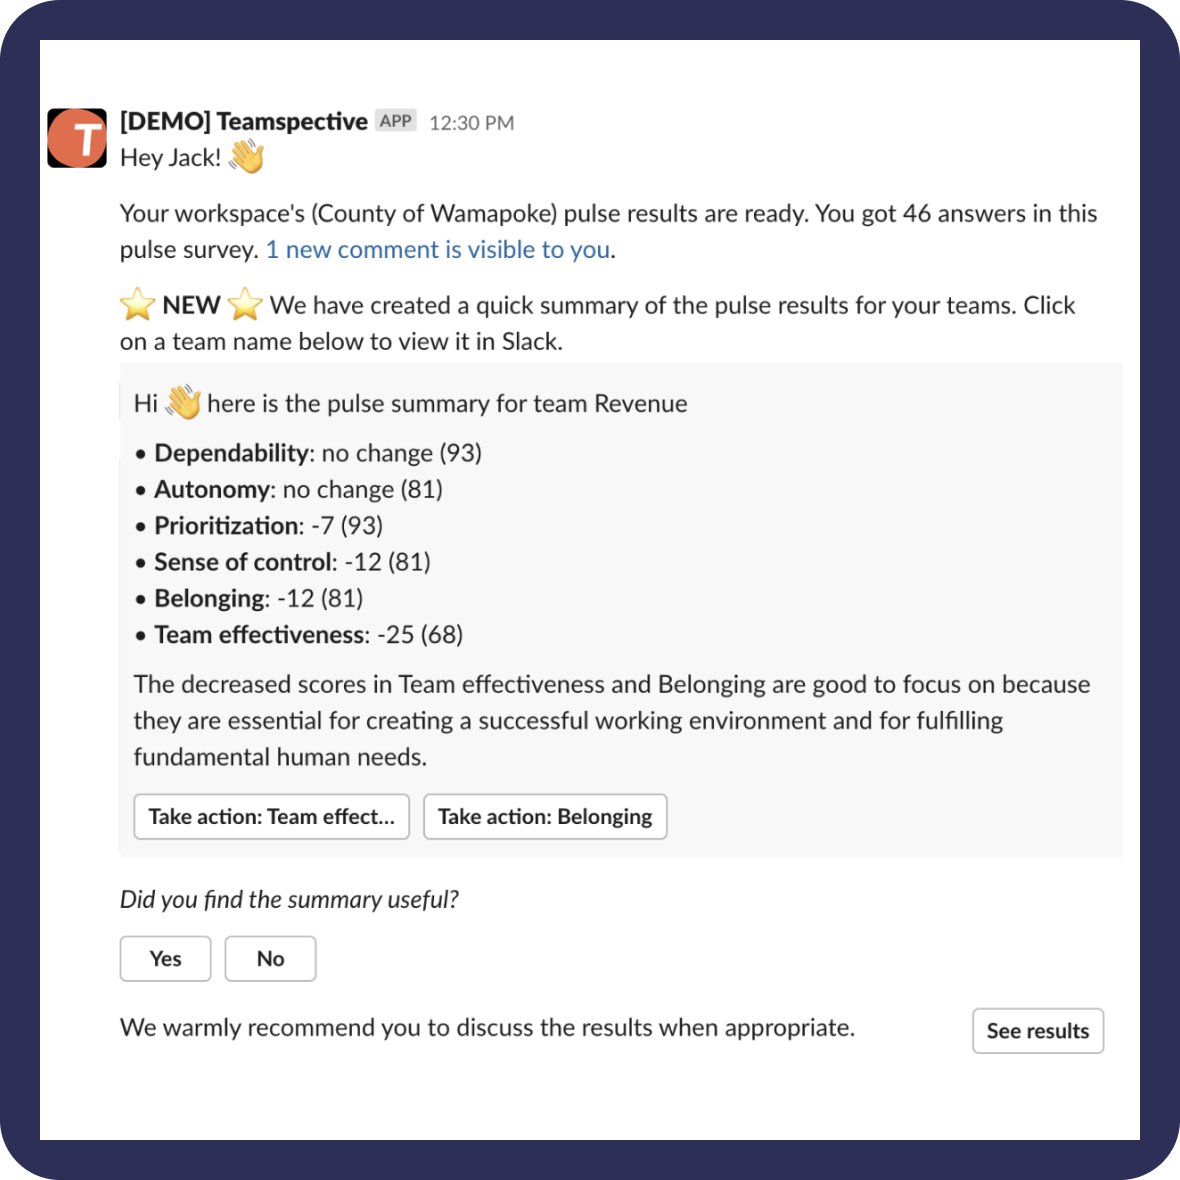Click the Hey Jack greeting header

[x=170, y=157]
